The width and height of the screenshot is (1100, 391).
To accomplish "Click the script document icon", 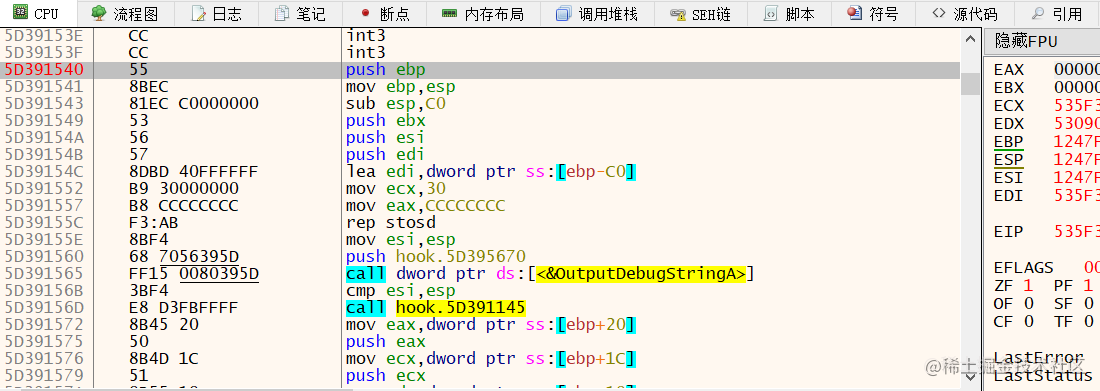I will pyautogui.click(x=770, y=13).
